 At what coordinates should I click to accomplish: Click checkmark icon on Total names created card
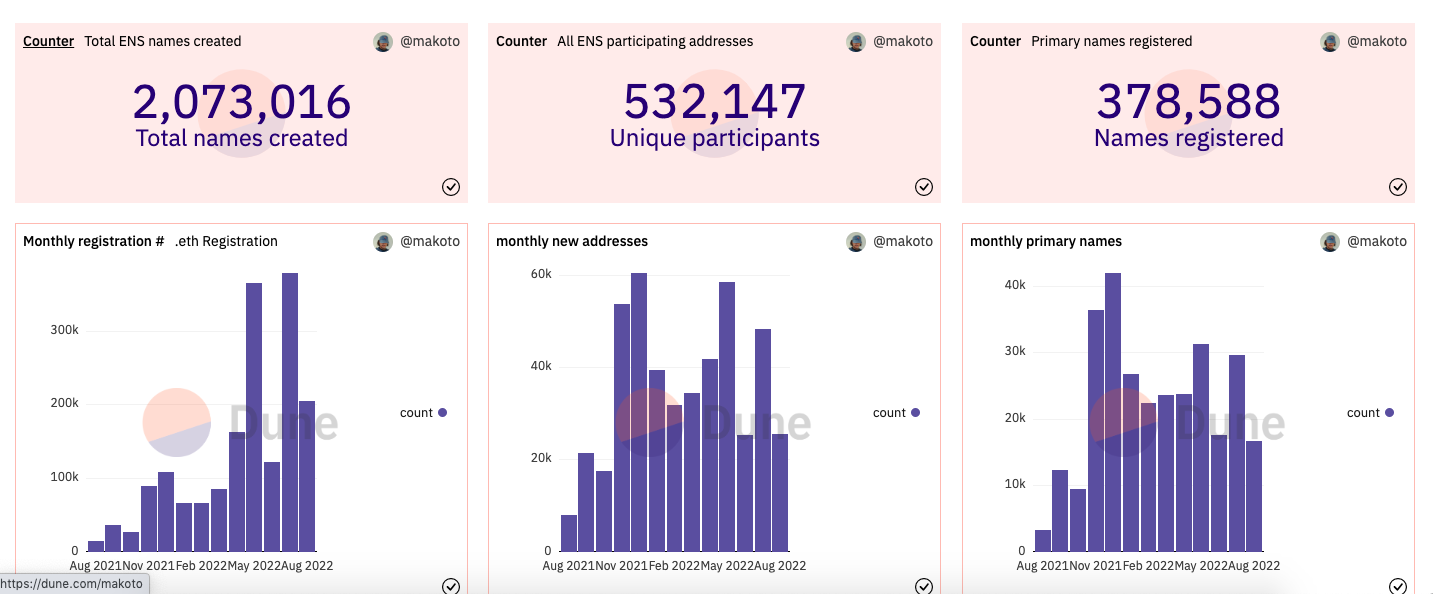[x=451, y=187]
